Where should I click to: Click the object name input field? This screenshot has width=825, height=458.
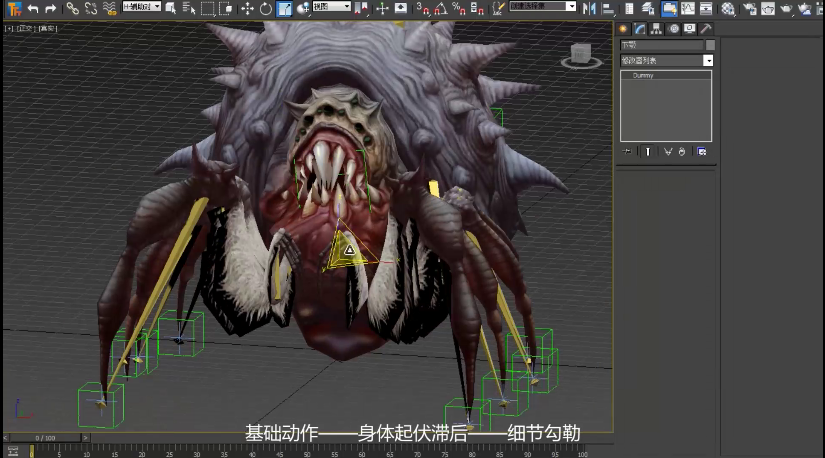click(x=661, y=45)
